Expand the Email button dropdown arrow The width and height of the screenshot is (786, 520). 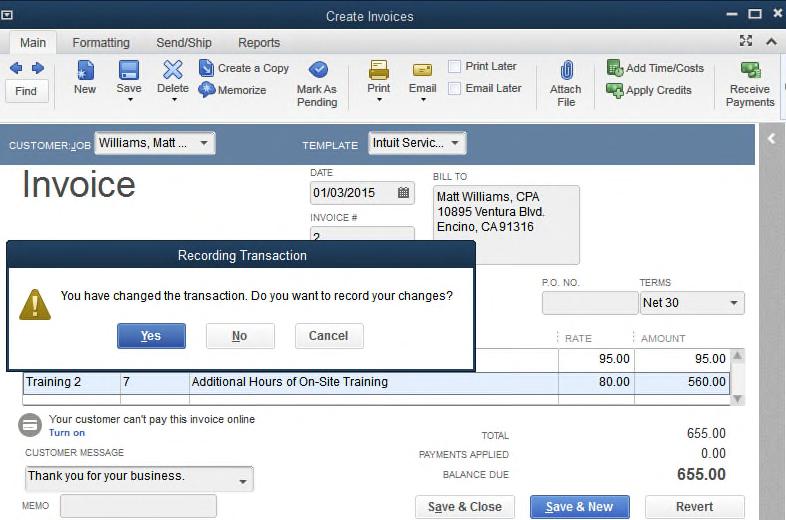424,100
